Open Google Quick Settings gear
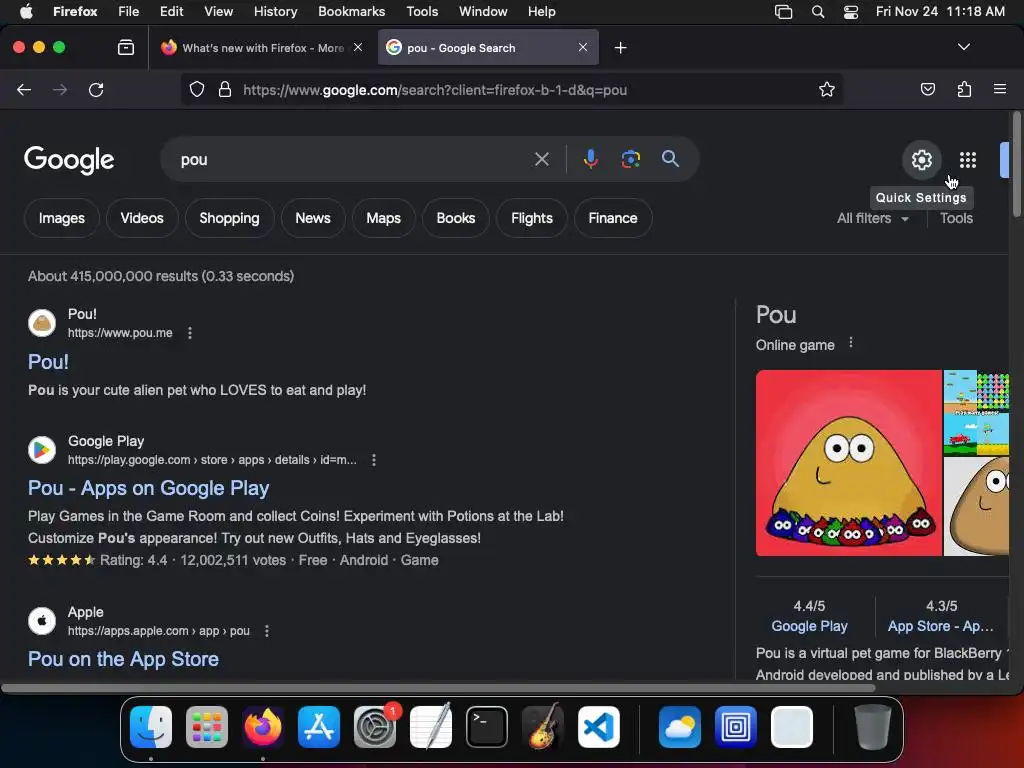The image size is (1024, 768). click(921, 159)
